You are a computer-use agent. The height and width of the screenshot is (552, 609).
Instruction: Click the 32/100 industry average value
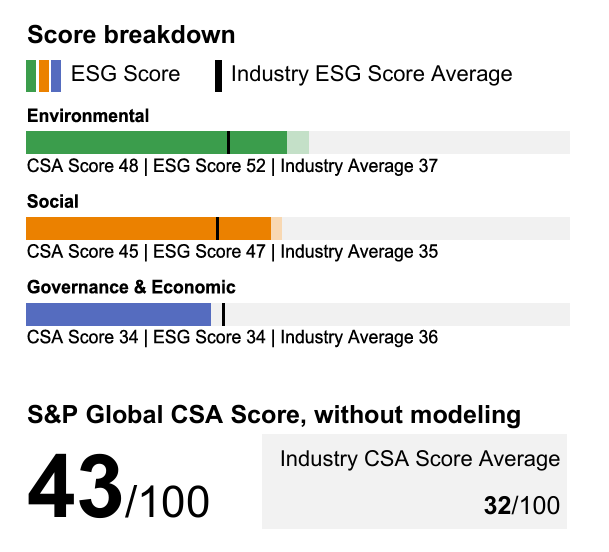point(521,506)
